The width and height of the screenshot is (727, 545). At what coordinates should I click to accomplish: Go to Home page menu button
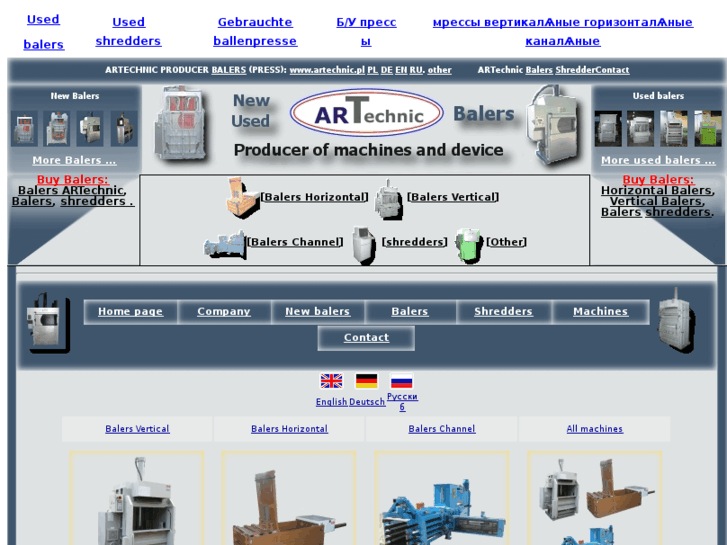click(x=130, y=312)
